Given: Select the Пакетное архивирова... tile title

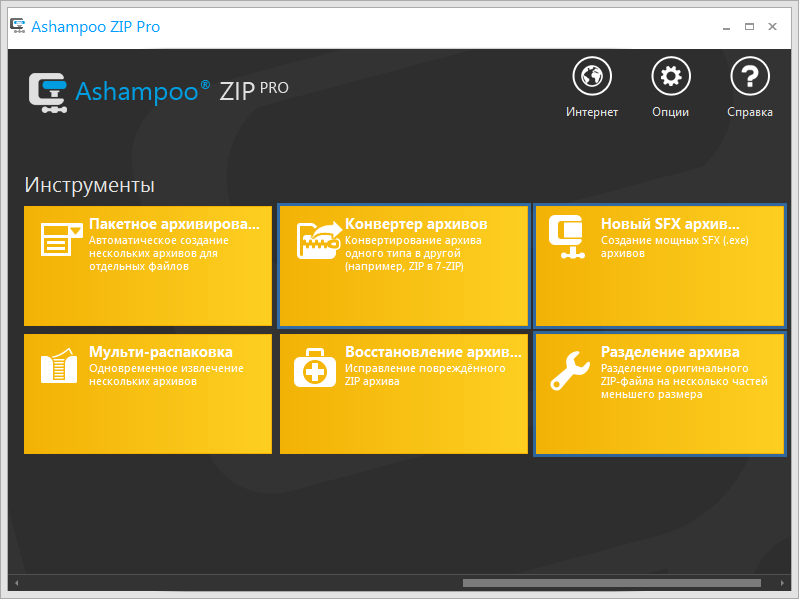Looking at the screenshot, I should [174, 224].
